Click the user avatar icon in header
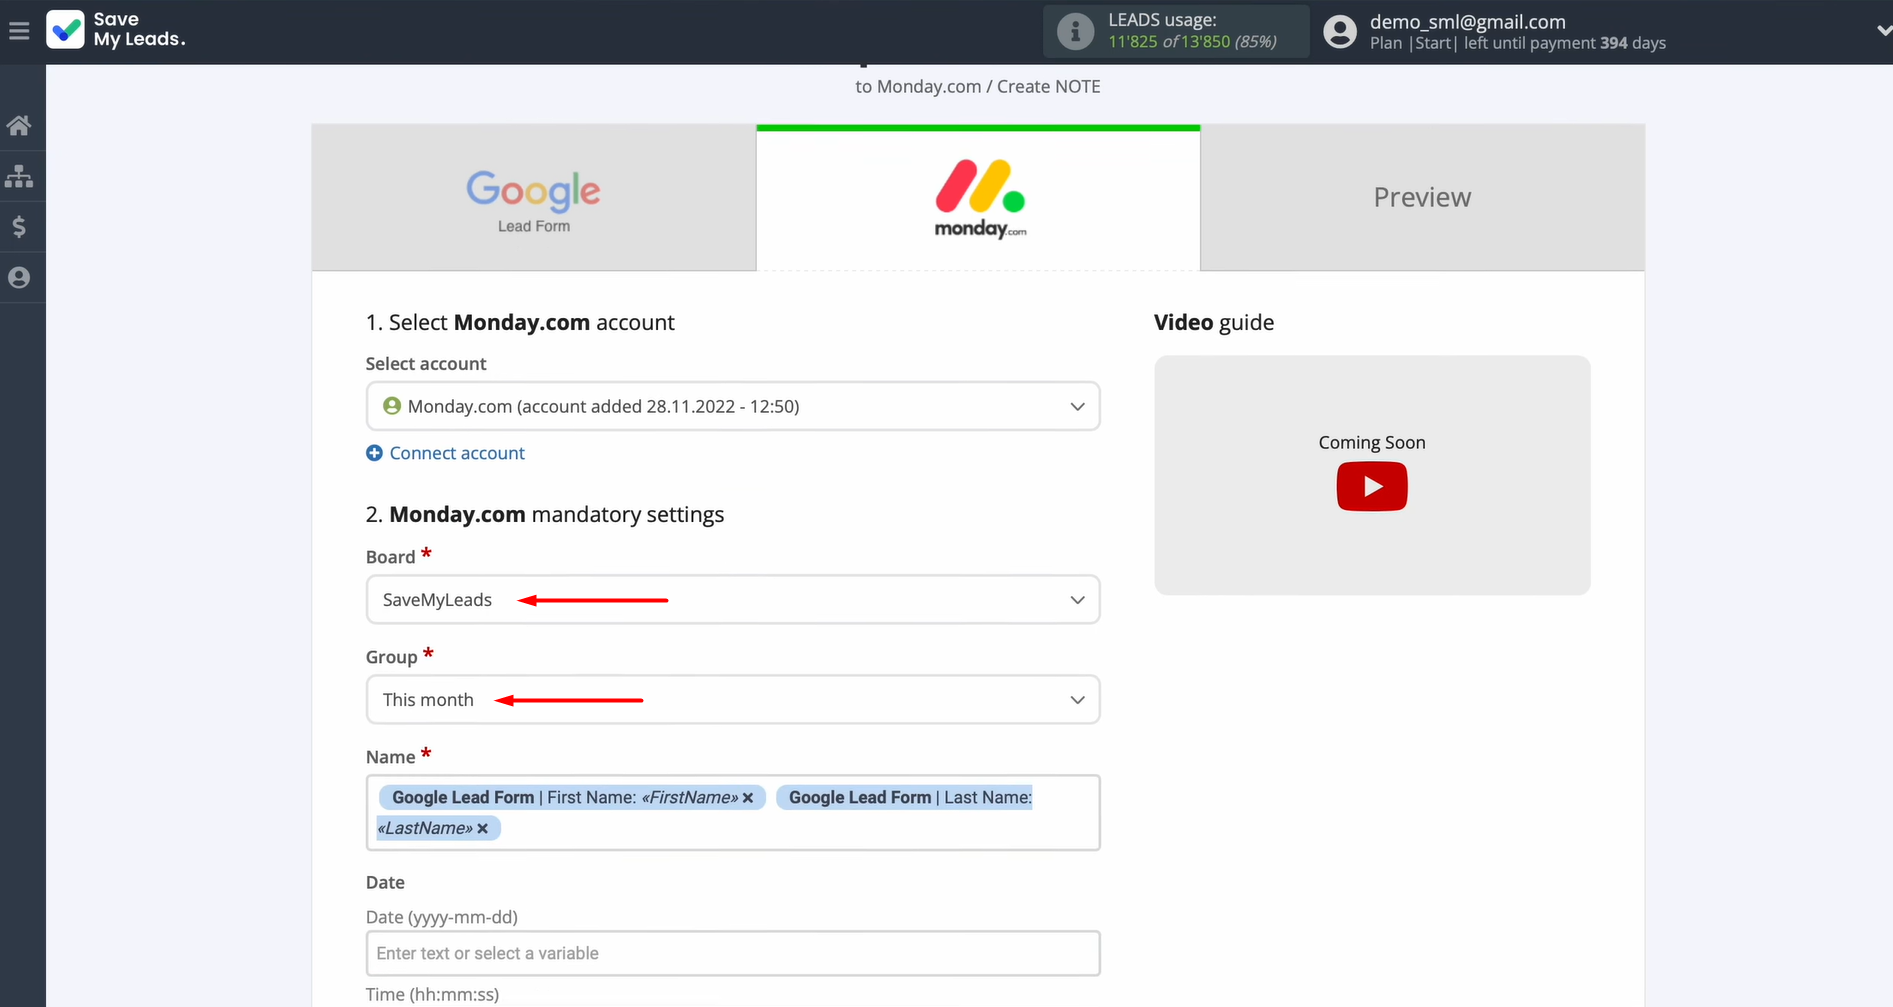 tap(1340, 32)
